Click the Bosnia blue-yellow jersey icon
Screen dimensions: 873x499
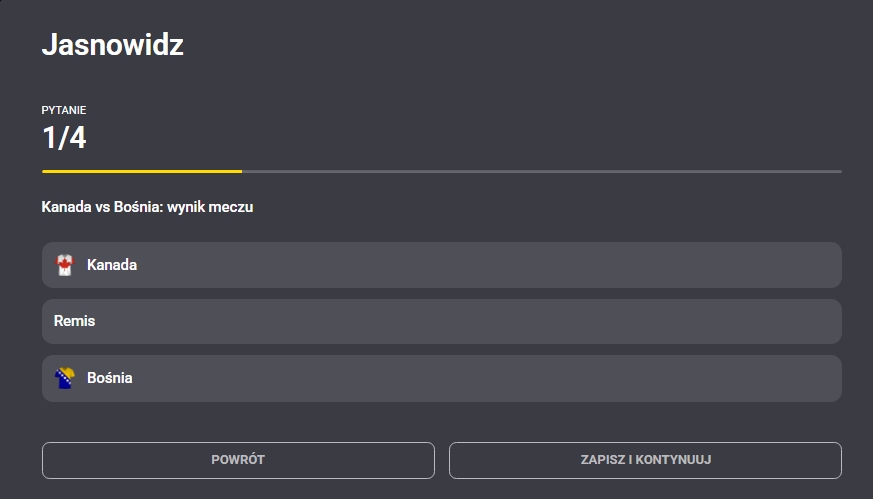point(65,378)
